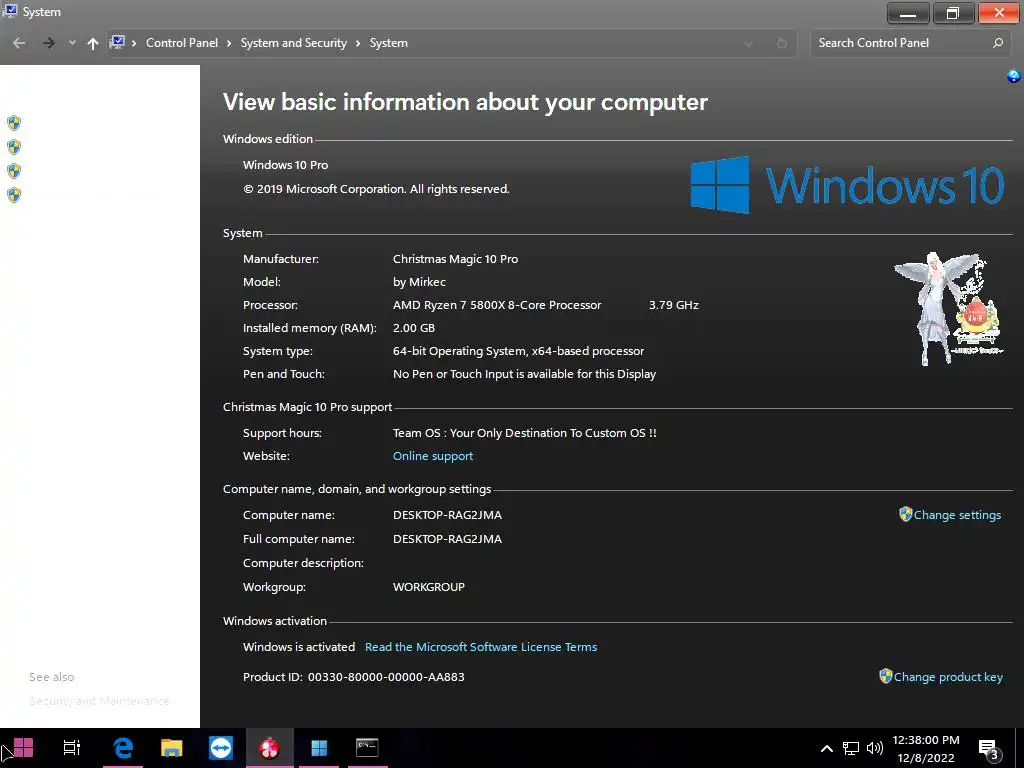Click Change settings for computer name
The width and height of the screenshot is (1024, 768).
[957, 515]
